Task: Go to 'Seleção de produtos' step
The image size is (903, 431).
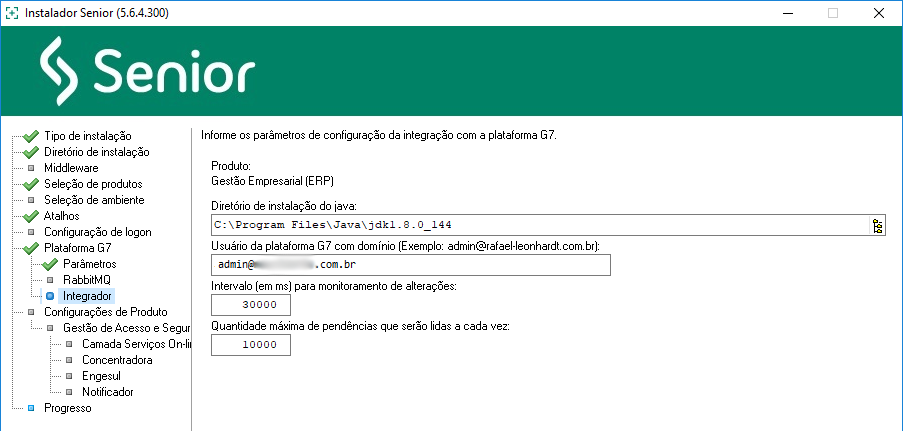Action: 93,184
